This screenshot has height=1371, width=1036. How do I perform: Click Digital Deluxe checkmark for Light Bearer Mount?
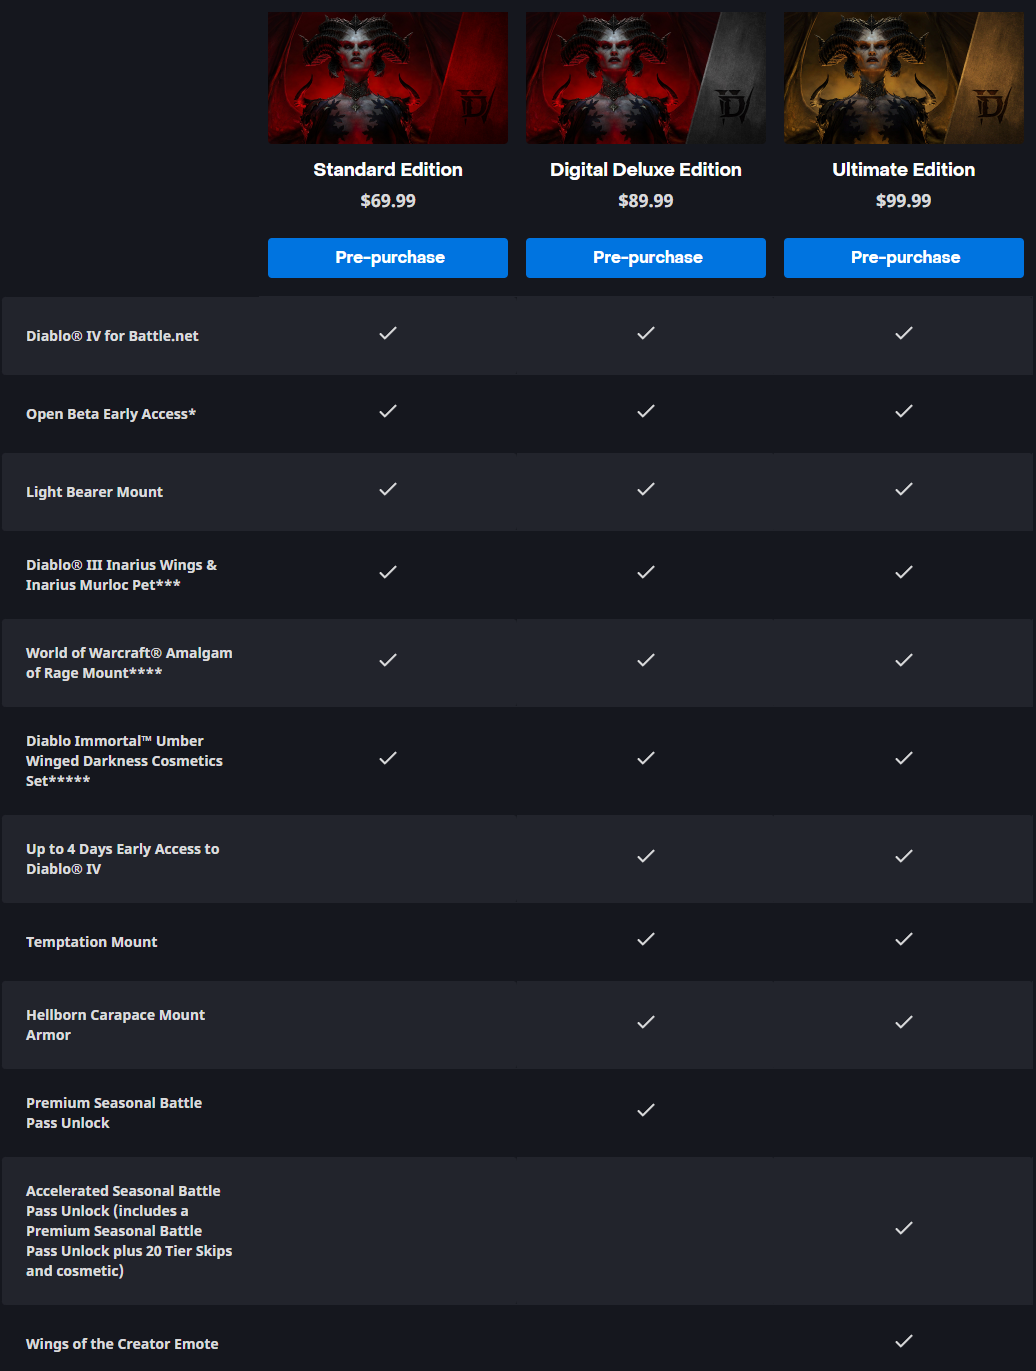coord(646,489)
